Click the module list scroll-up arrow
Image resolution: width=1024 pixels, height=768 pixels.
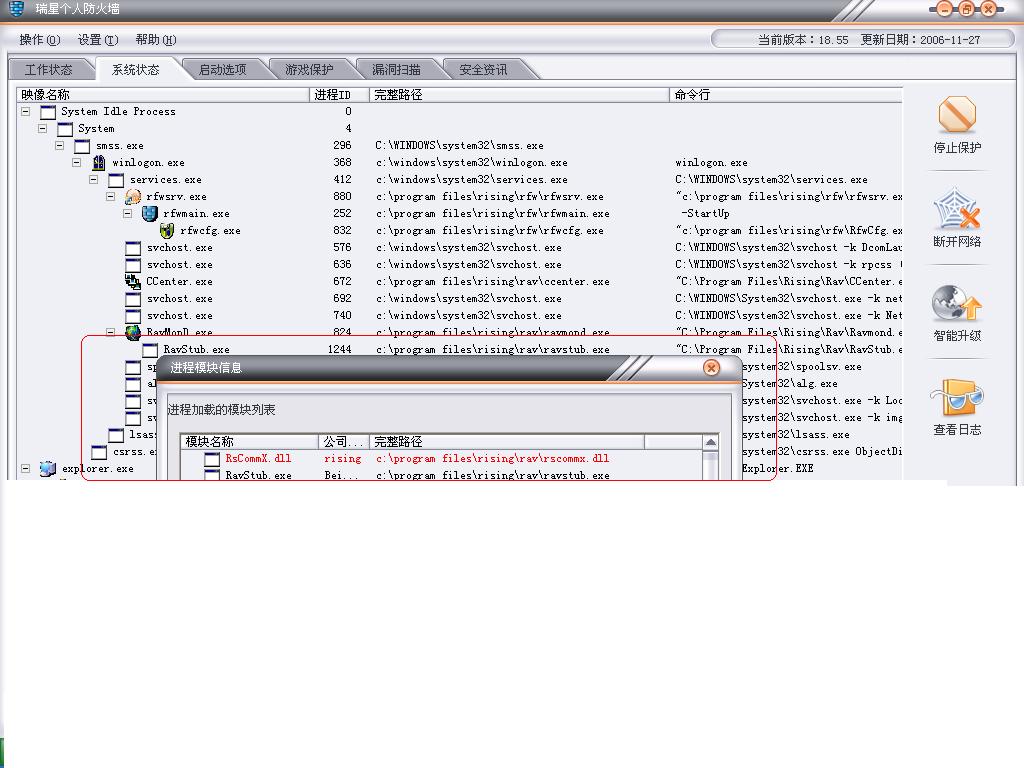coord(711,443)
